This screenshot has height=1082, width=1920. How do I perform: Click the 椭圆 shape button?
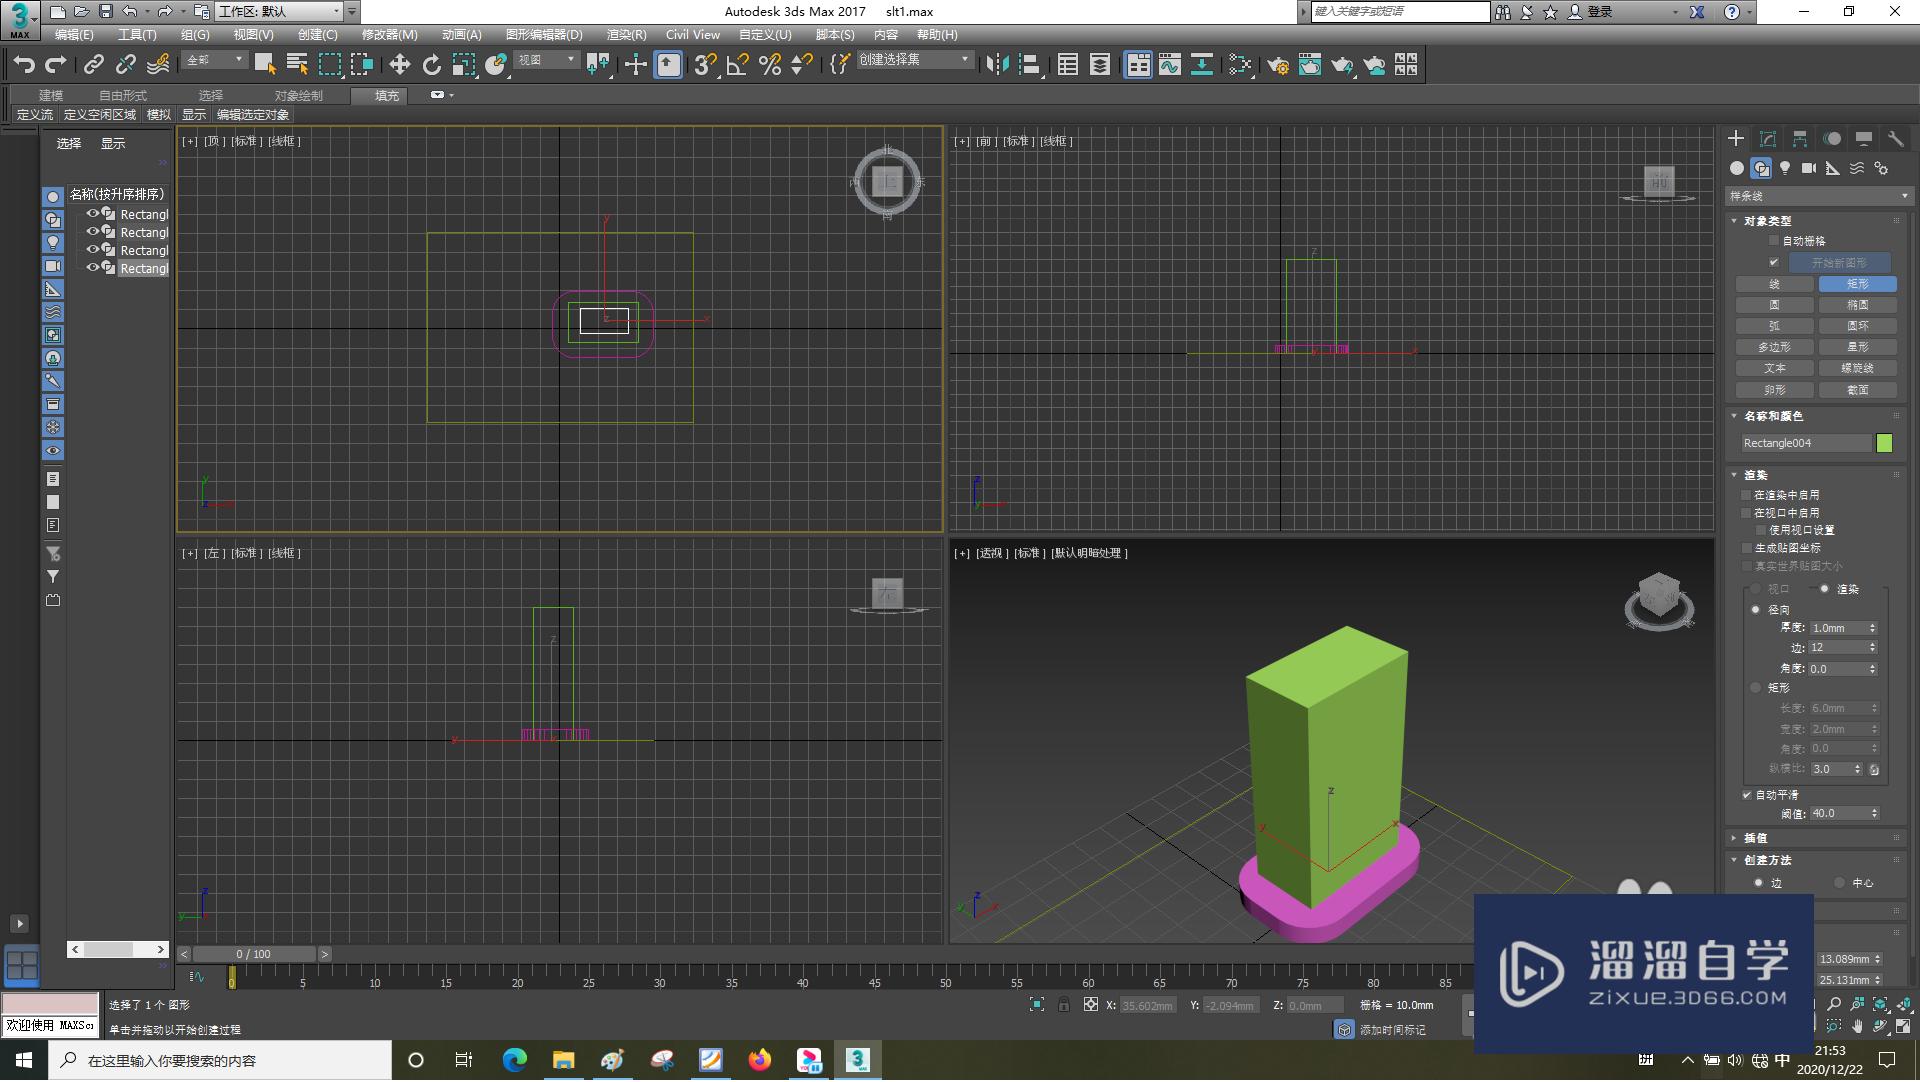click(1857, 305)
